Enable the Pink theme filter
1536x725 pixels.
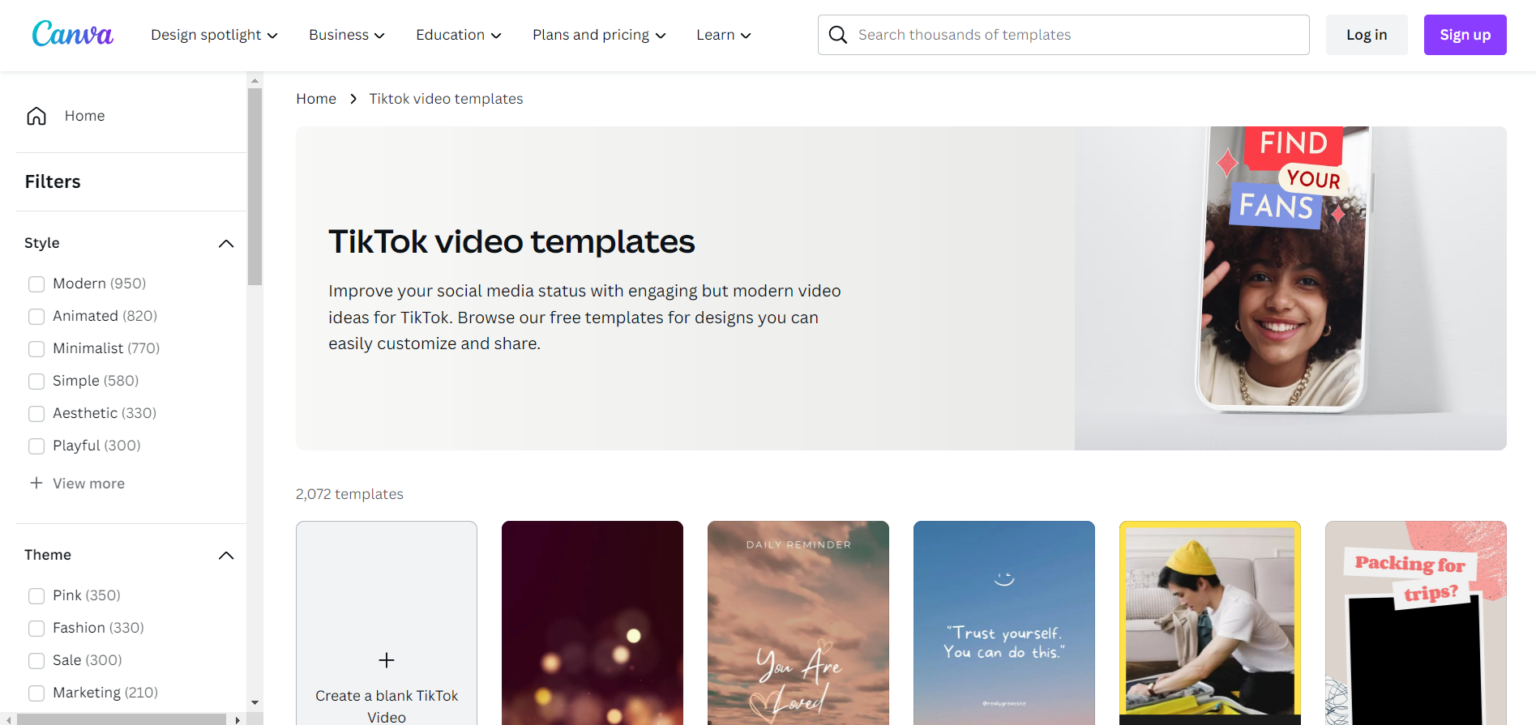(x=36, y=595)
